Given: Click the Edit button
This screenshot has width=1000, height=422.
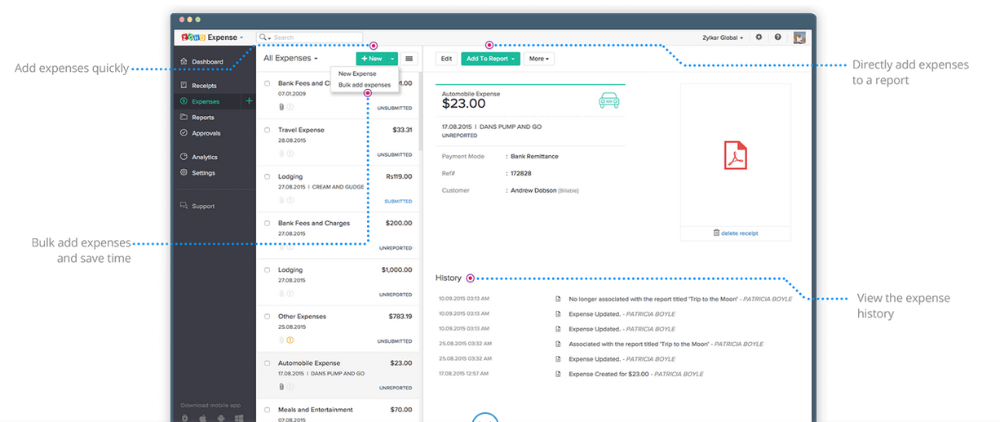Looking at the screenshot, I should (x=446, y=59).
